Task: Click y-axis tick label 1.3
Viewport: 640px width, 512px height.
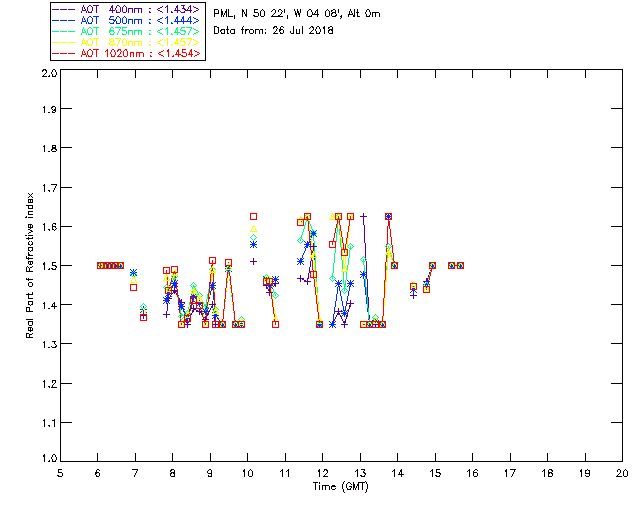Action: [x=48, y=344]
